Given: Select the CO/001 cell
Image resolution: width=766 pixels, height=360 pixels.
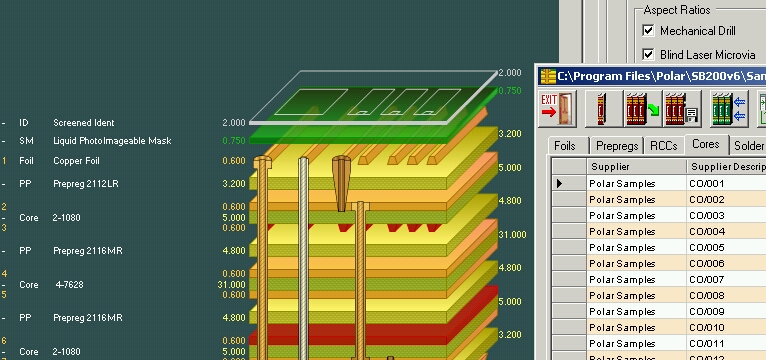Looking at the screenshot, I should (726, 183).
